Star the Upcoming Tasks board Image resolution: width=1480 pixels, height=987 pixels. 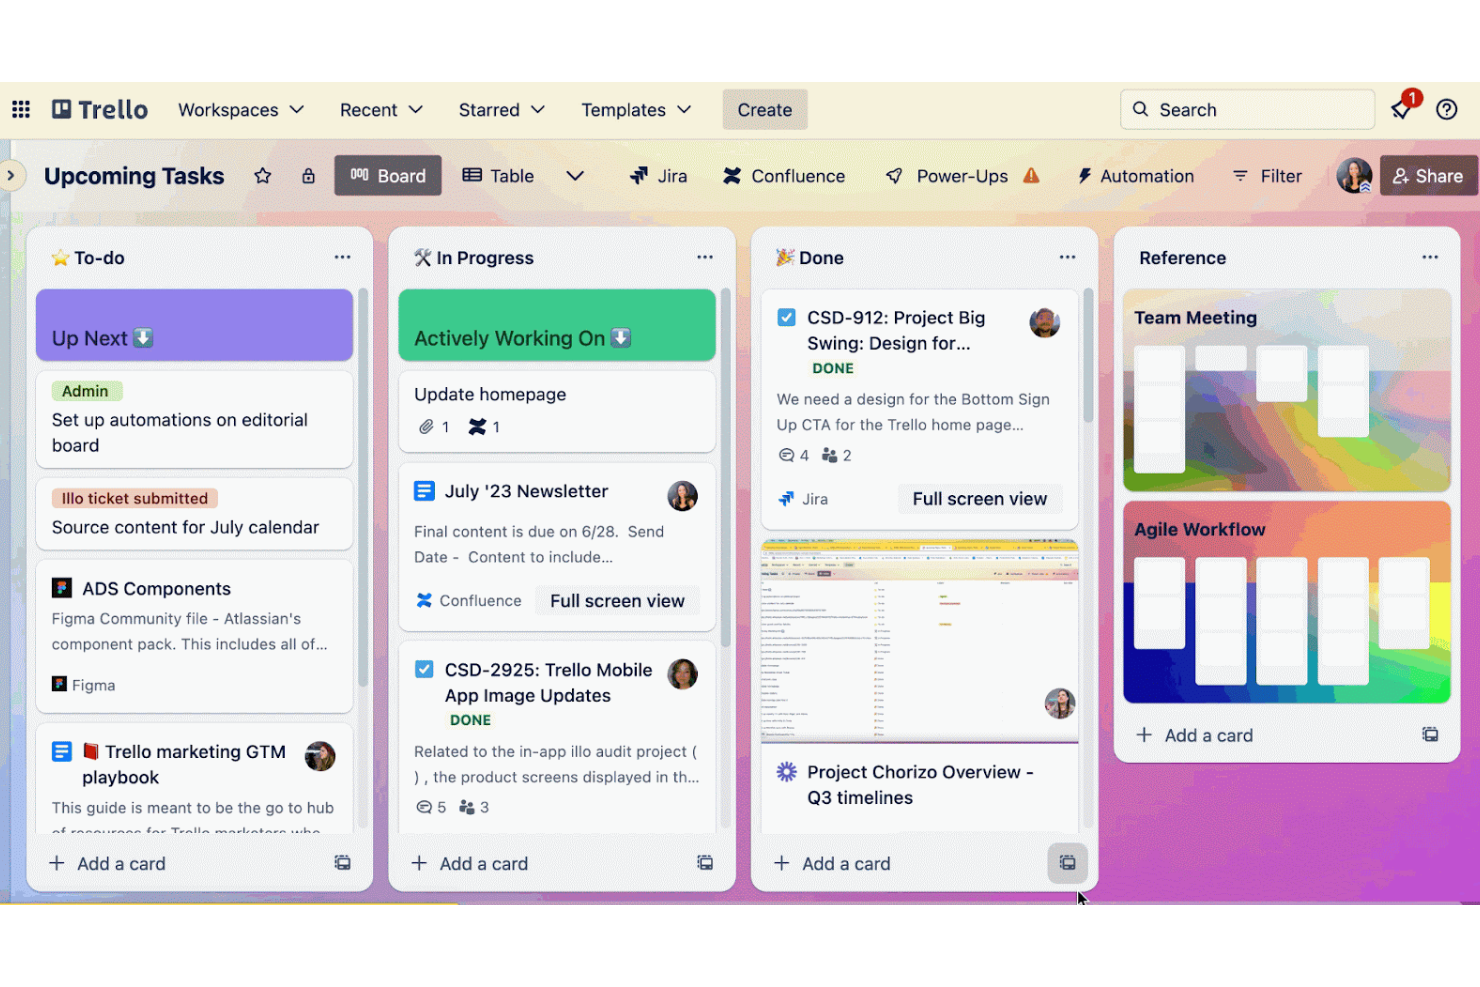click(263, 176)
